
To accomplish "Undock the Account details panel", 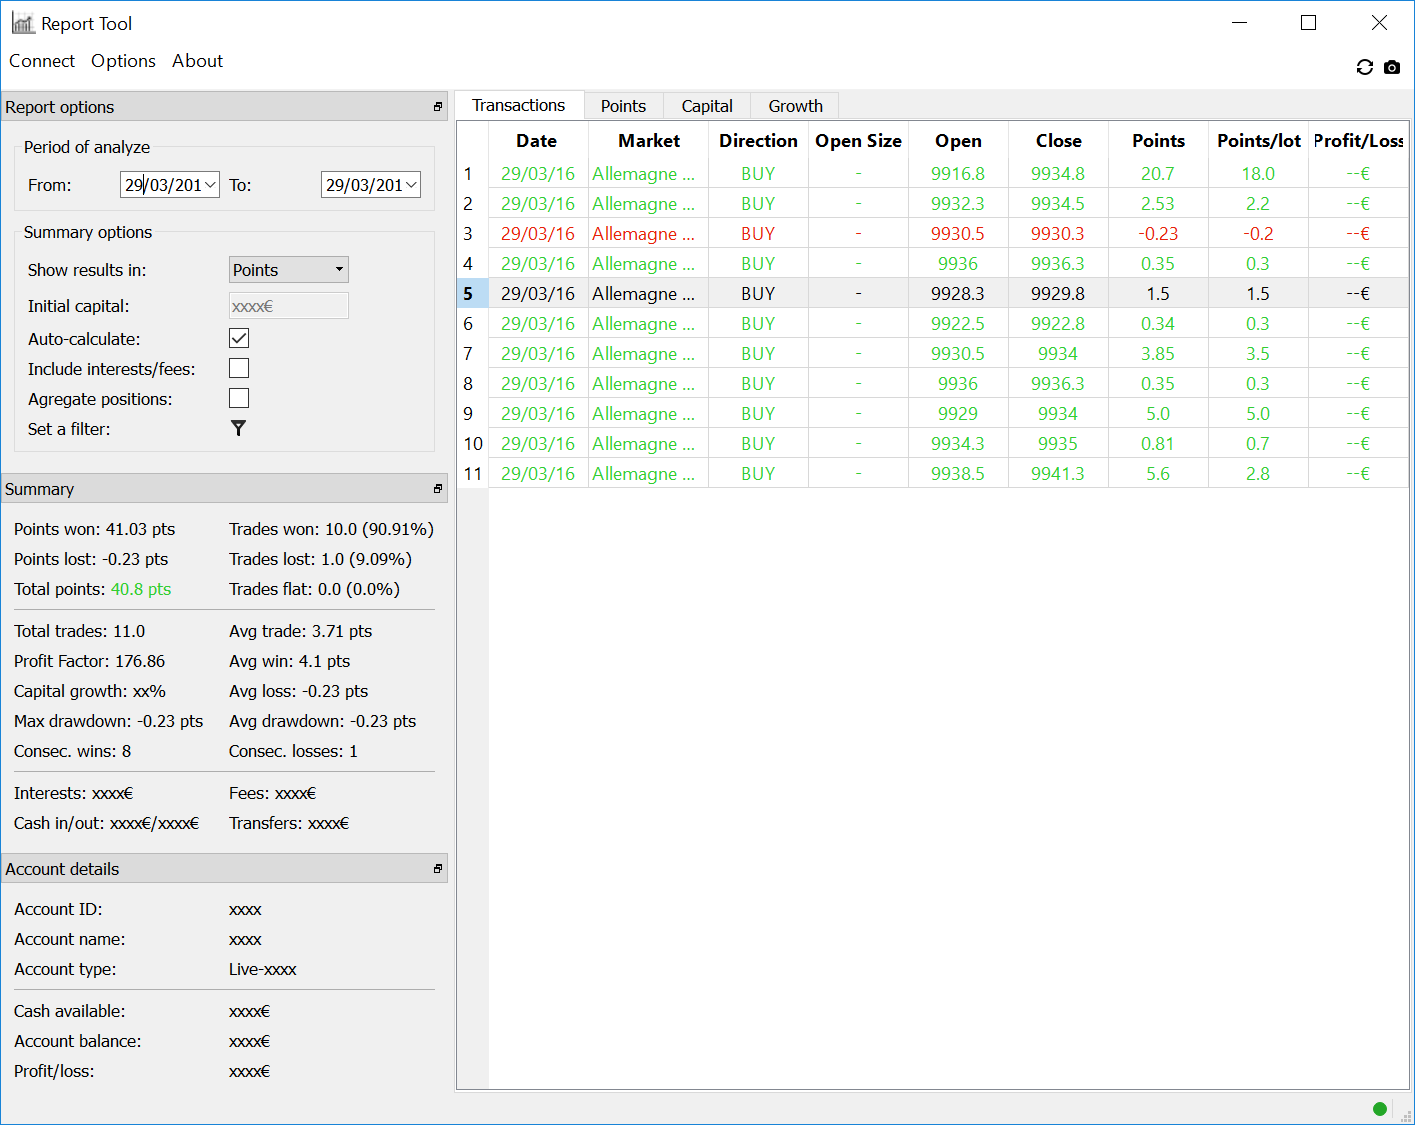I will (437, 869).
